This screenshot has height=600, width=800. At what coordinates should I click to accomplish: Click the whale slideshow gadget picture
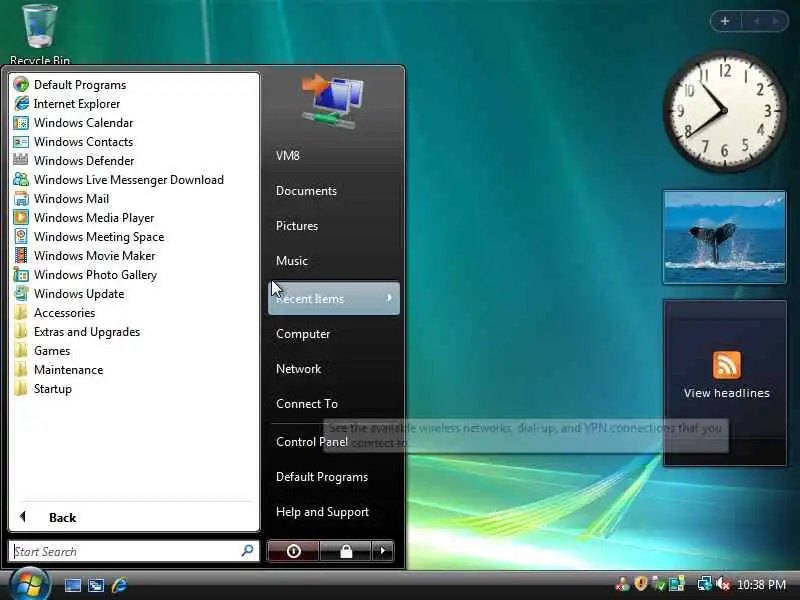click(x=724, y=237)
